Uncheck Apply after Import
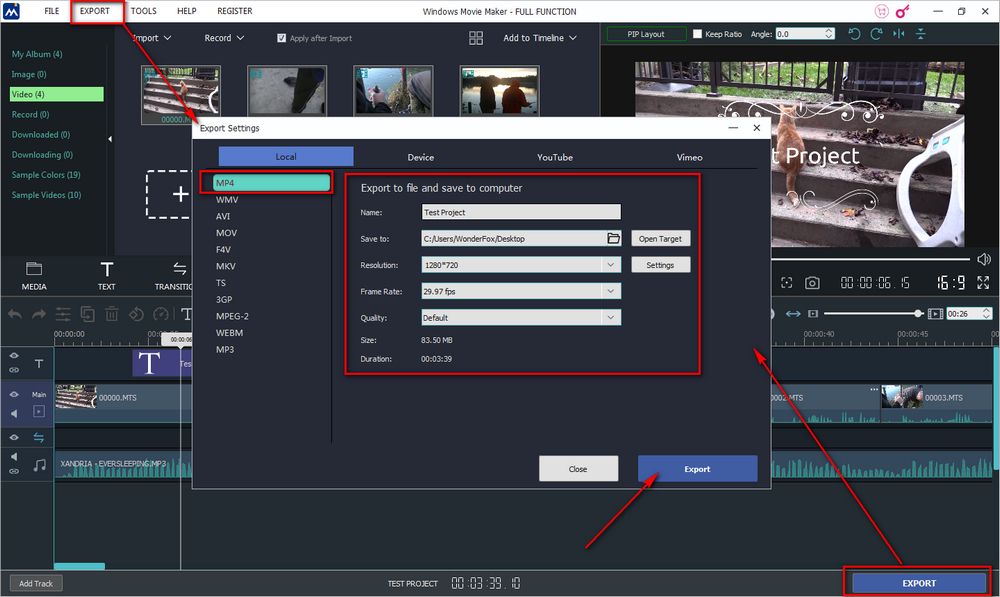 coord(282,38)
